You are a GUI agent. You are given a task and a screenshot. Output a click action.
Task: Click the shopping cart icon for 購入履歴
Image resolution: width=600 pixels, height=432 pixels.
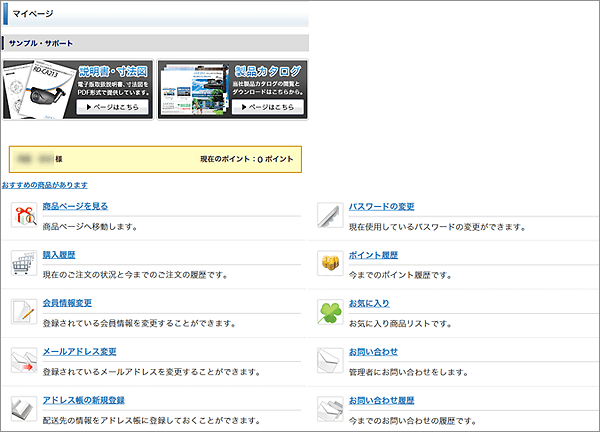[x=24, y=263]
